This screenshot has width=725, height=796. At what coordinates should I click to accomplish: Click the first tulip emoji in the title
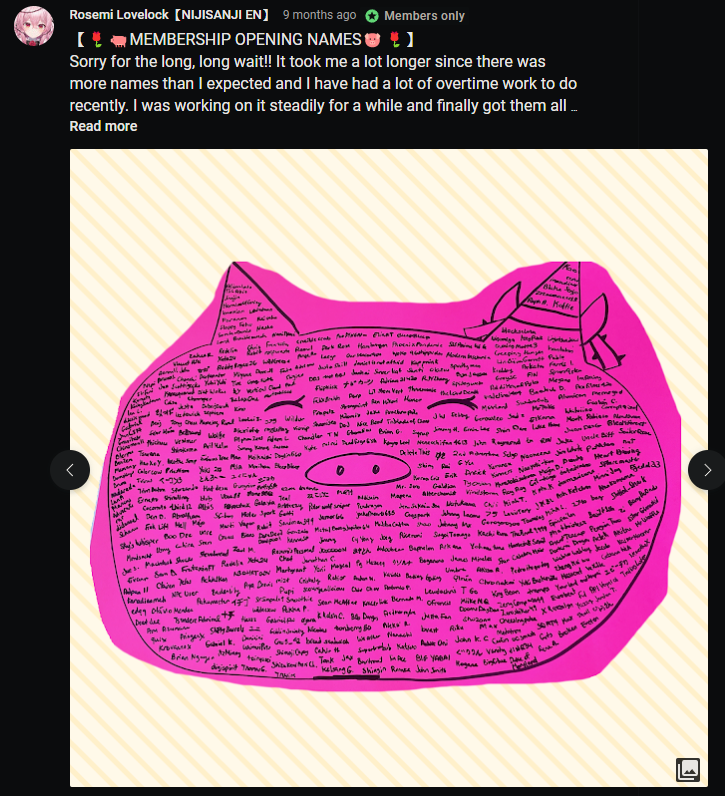(96, 40)
